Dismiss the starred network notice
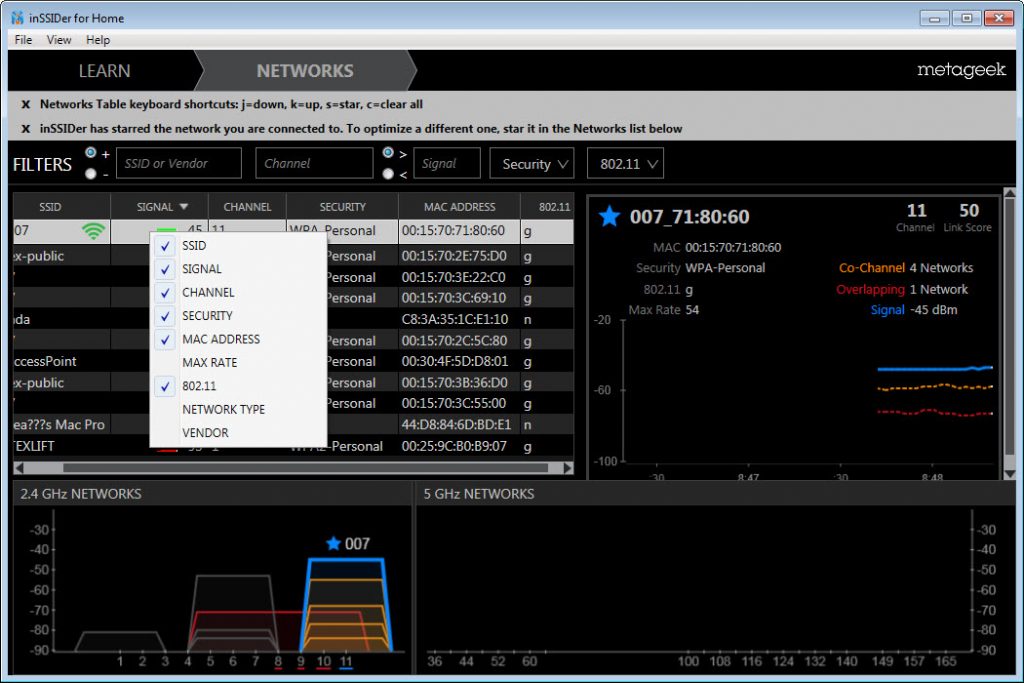The width and height of the screenshot is (1024, 683). pyautogui.click(x=25, y=129)
